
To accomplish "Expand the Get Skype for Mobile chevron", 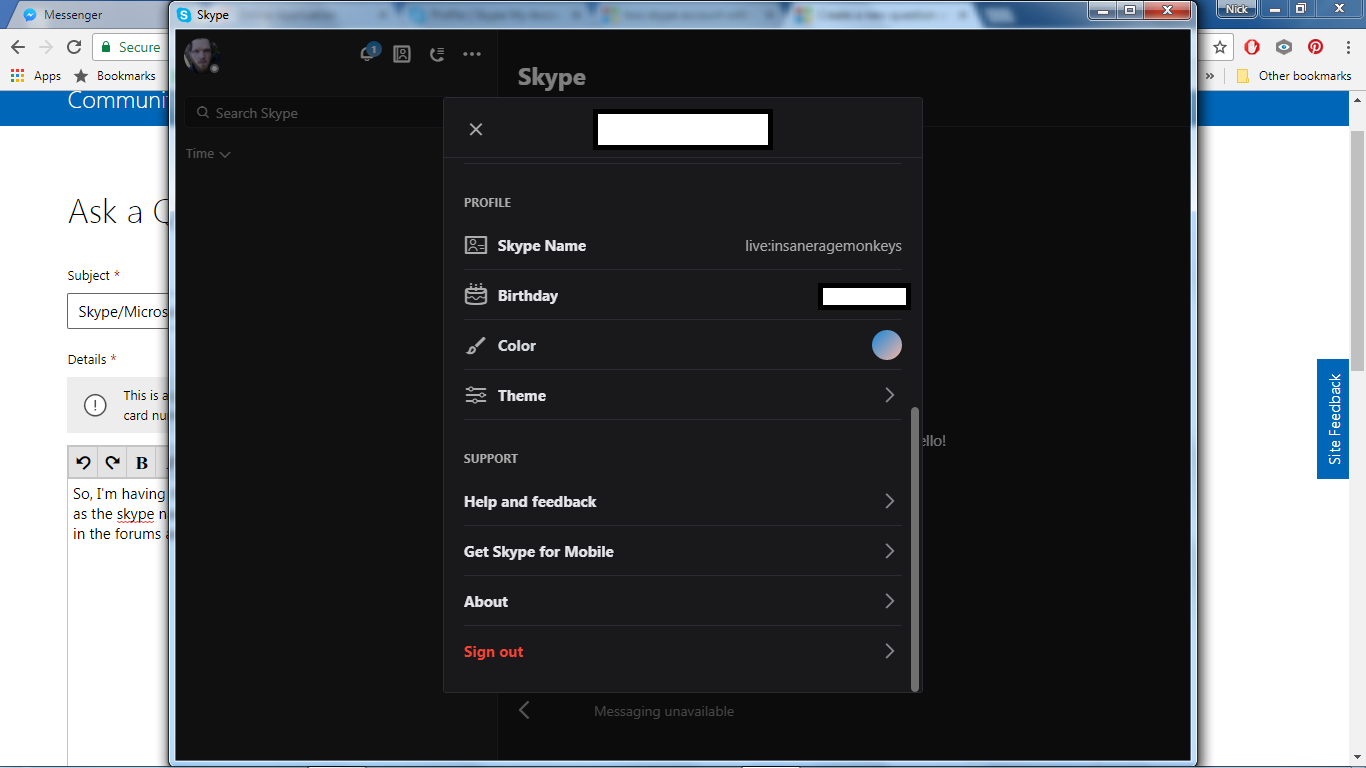I will pyautogui.click(x=889, y=551).
